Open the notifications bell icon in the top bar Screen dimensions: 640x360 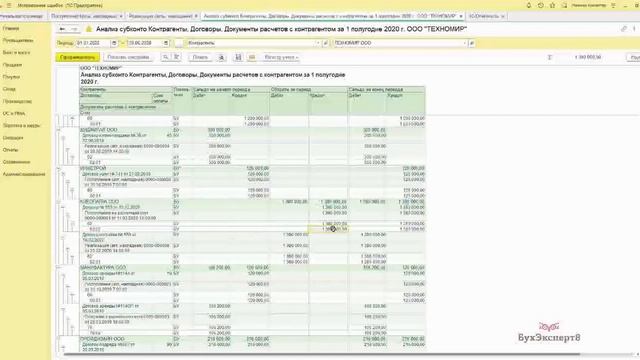[x=529, y=5]
